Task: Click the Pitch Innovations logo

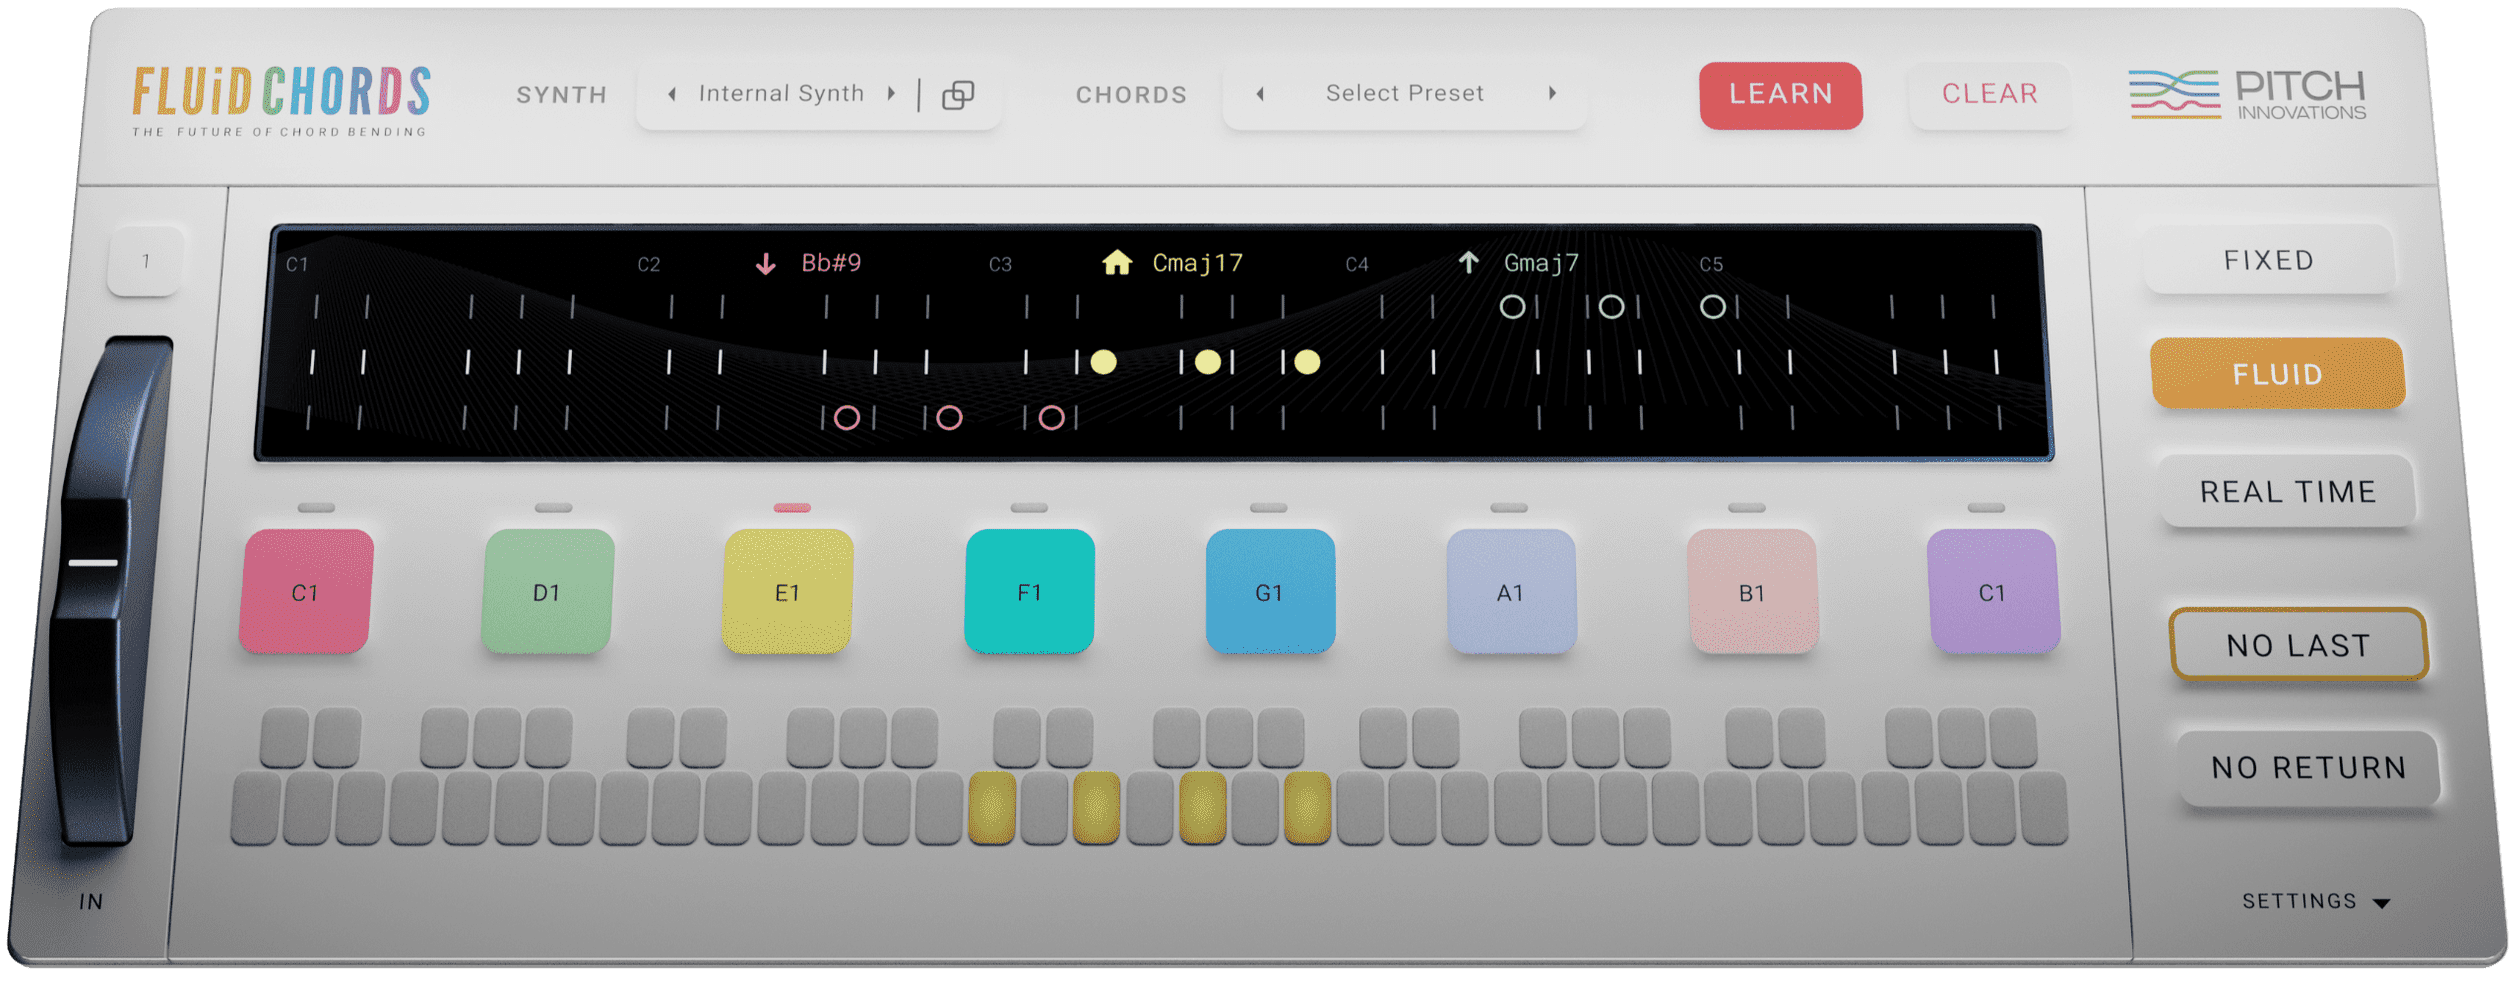Action: point(2246,96)
